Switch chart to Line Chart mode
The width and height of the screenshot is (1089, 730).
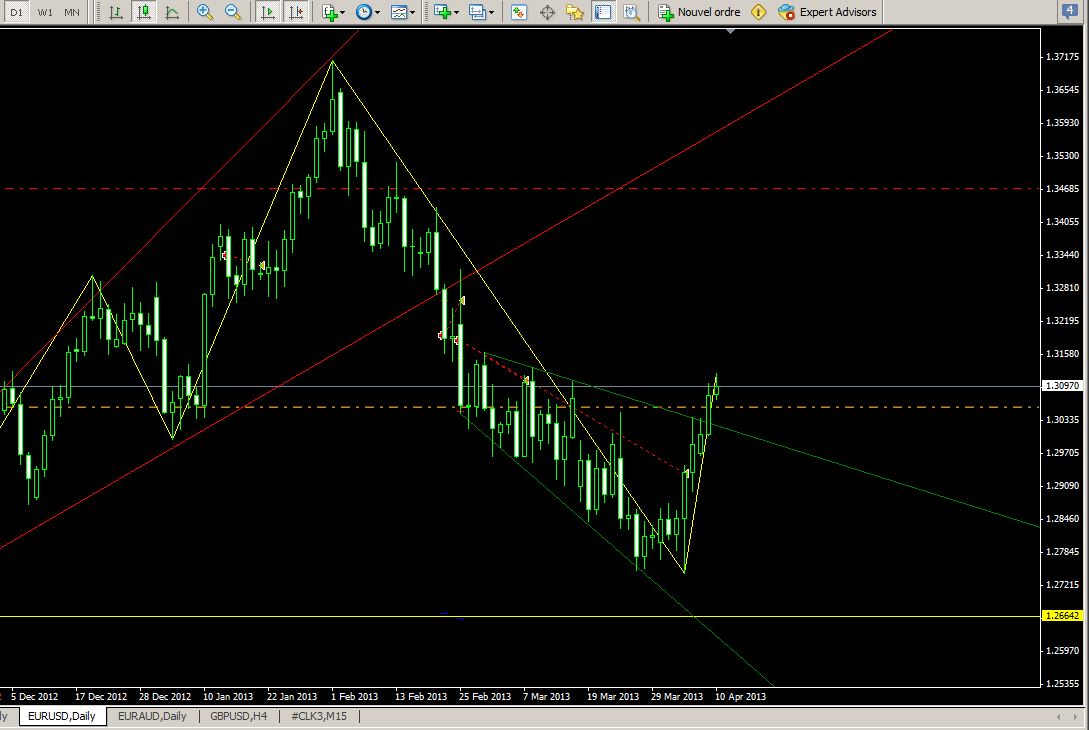tap(172, 12)
